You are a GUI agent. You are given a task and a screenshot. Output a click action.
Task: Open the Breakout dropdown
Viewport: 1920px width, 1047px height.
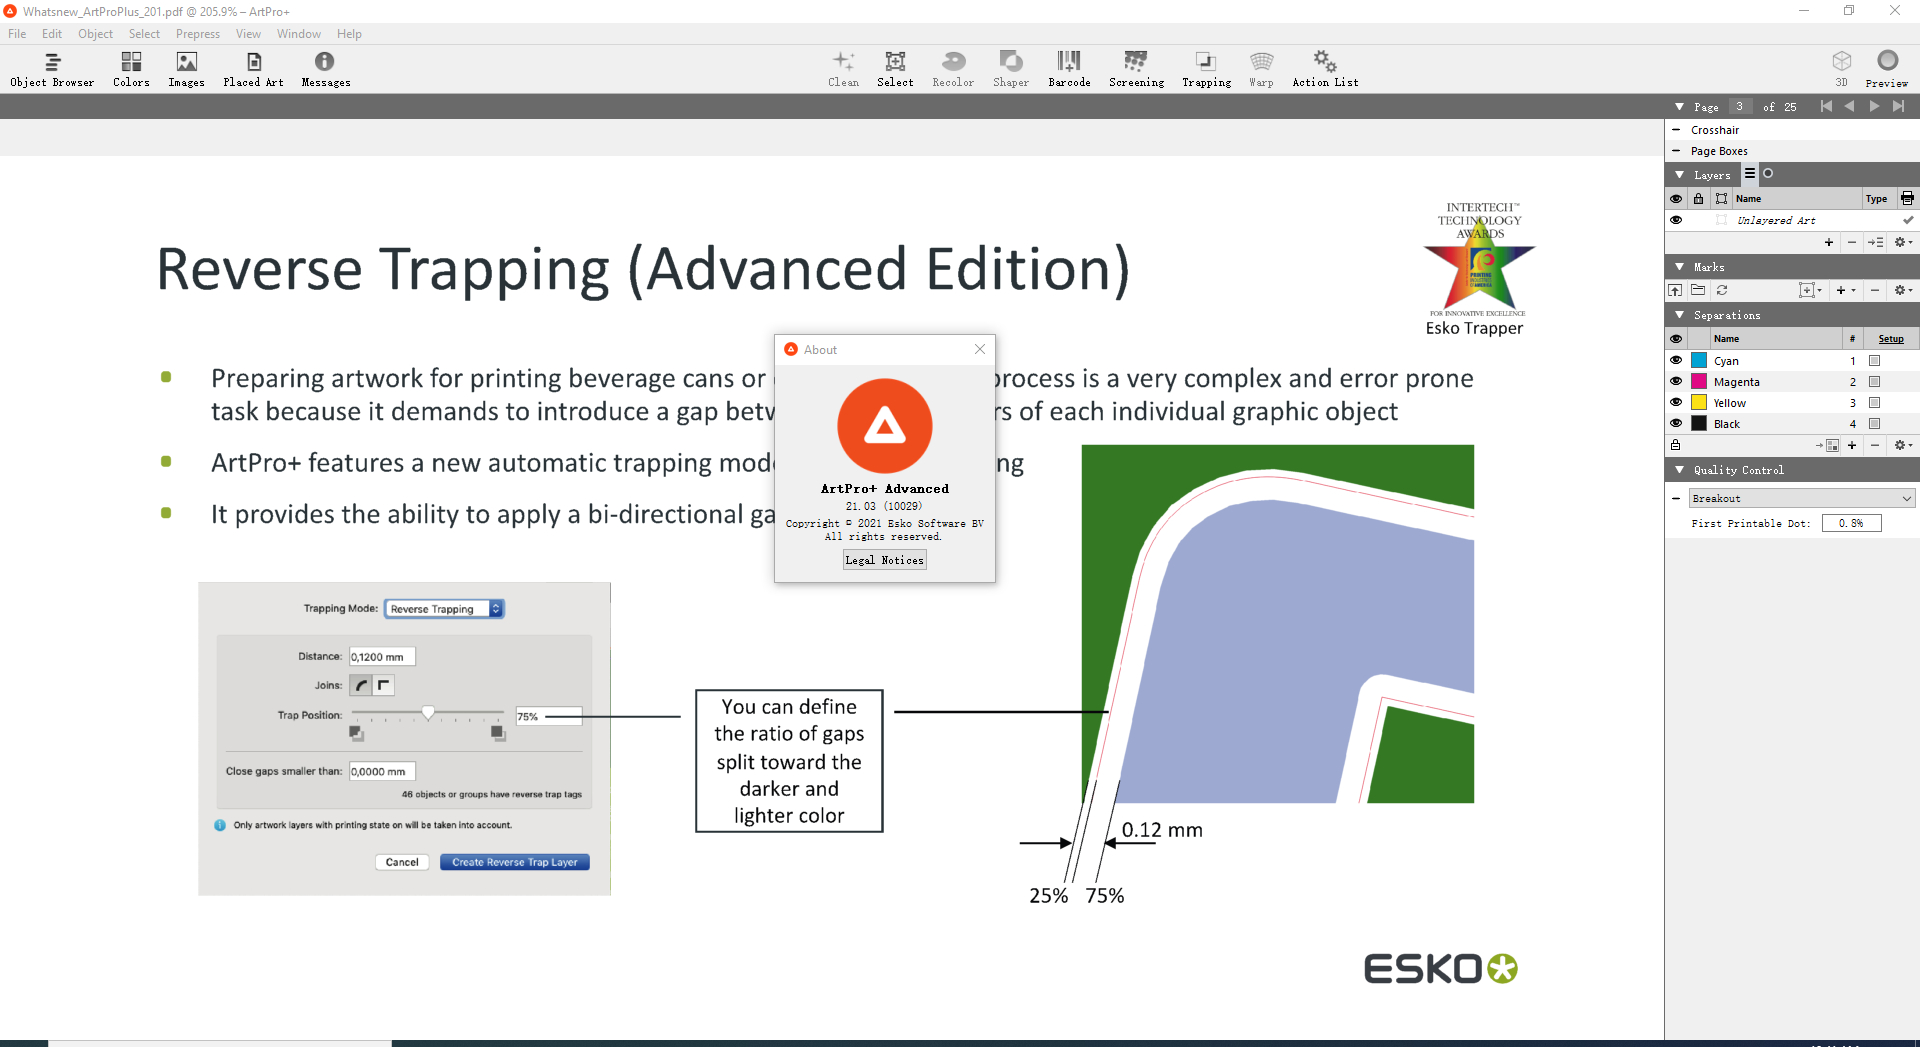[x=1802, y=498]
